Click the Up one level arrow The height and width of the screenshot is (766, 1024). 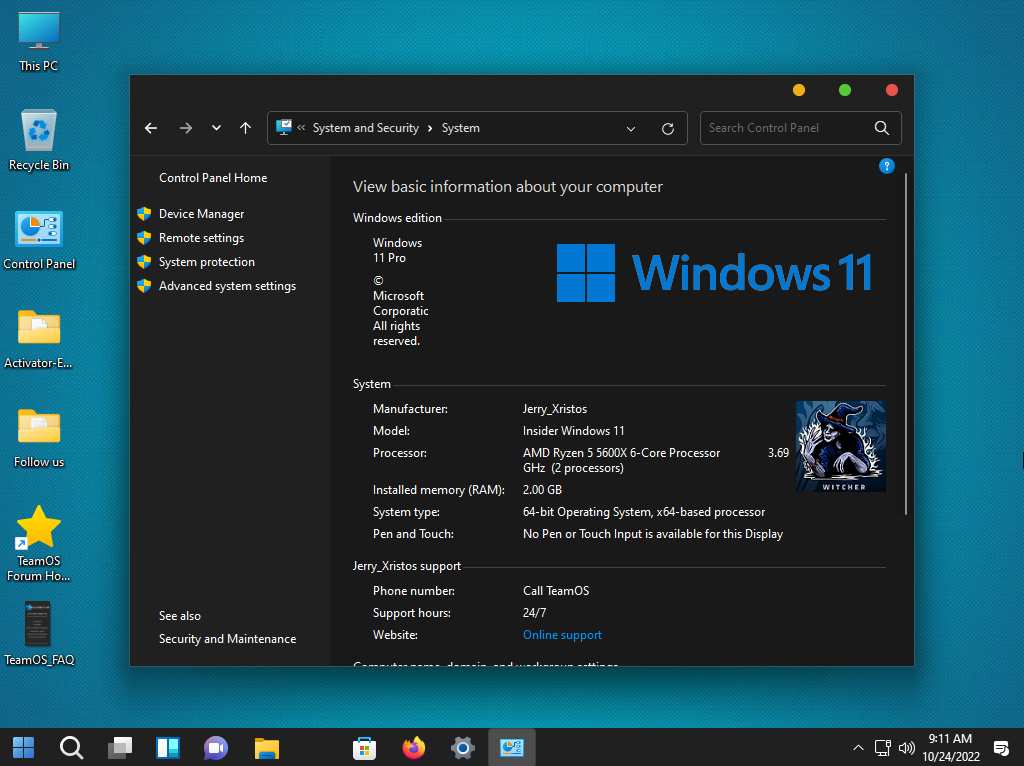click(245, 128)
